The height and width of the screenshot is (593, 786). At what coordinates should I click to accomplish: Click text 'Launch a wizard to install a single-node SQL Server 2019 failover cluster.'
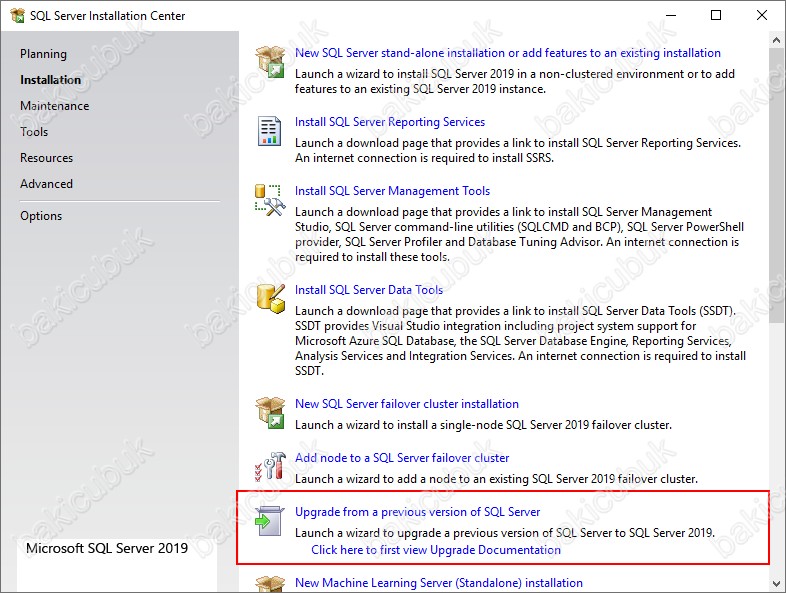click(x=483, y=425)
